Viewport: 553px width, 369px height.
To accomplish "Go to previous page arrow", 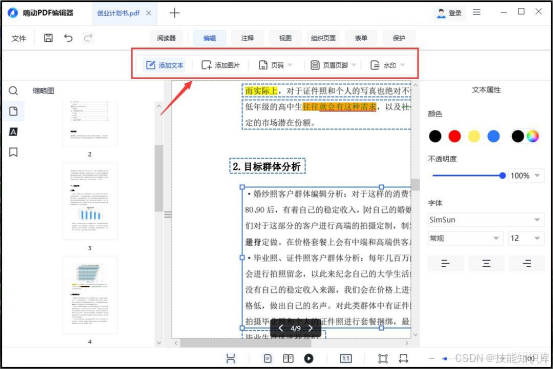I will [281, 328].
